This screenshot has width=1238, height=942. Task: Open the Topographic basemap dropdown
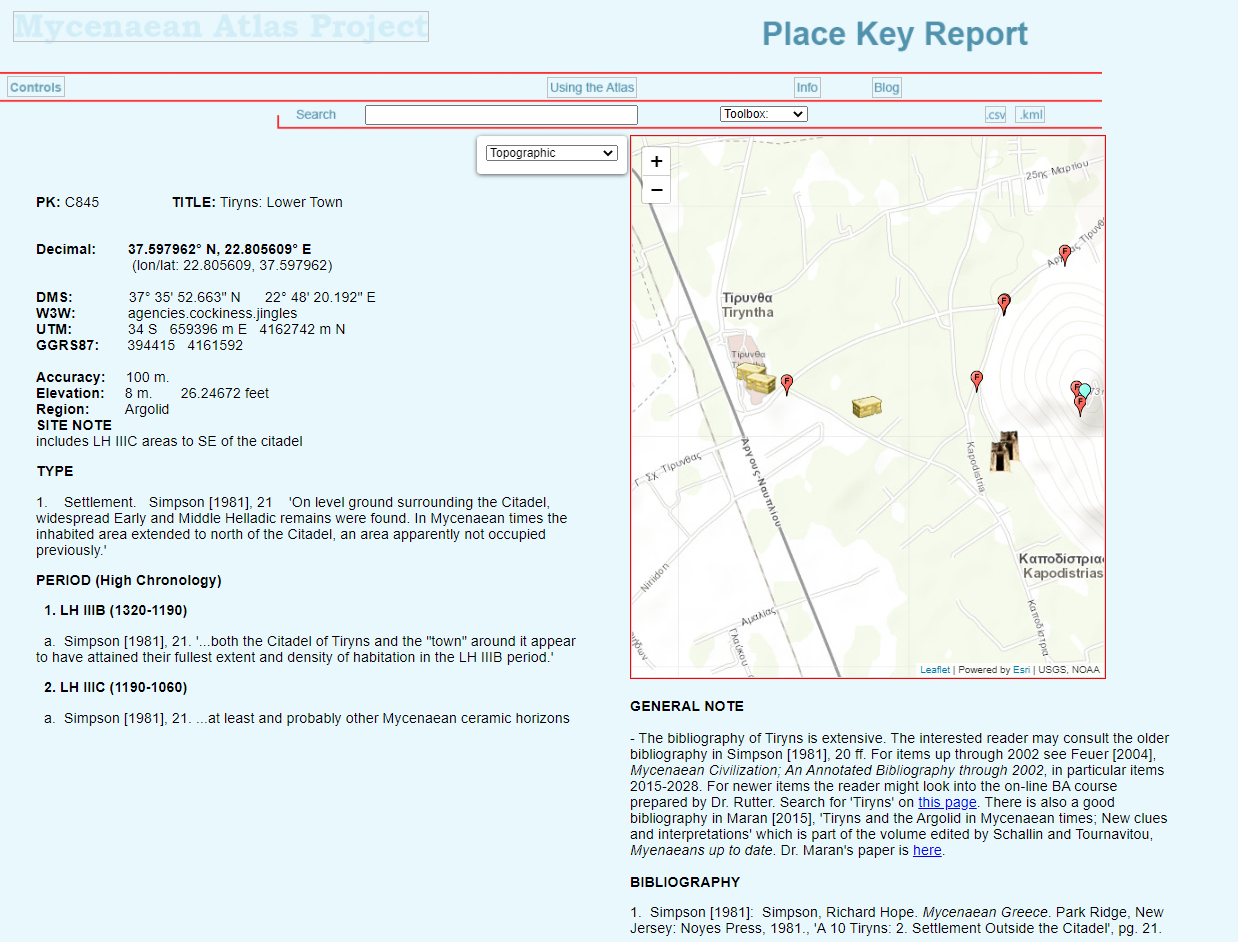[x=552, y=153]
